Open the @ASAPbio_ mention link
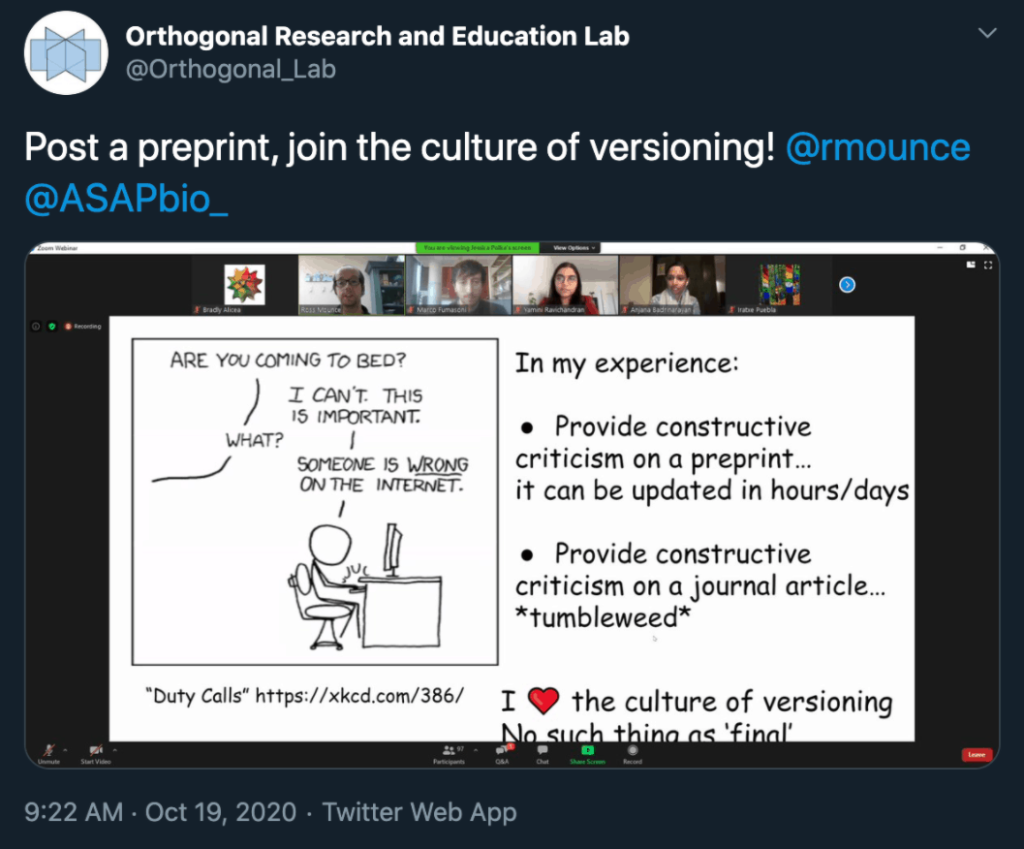Viewport: 1024px width, 849px height. coord(126,197)
